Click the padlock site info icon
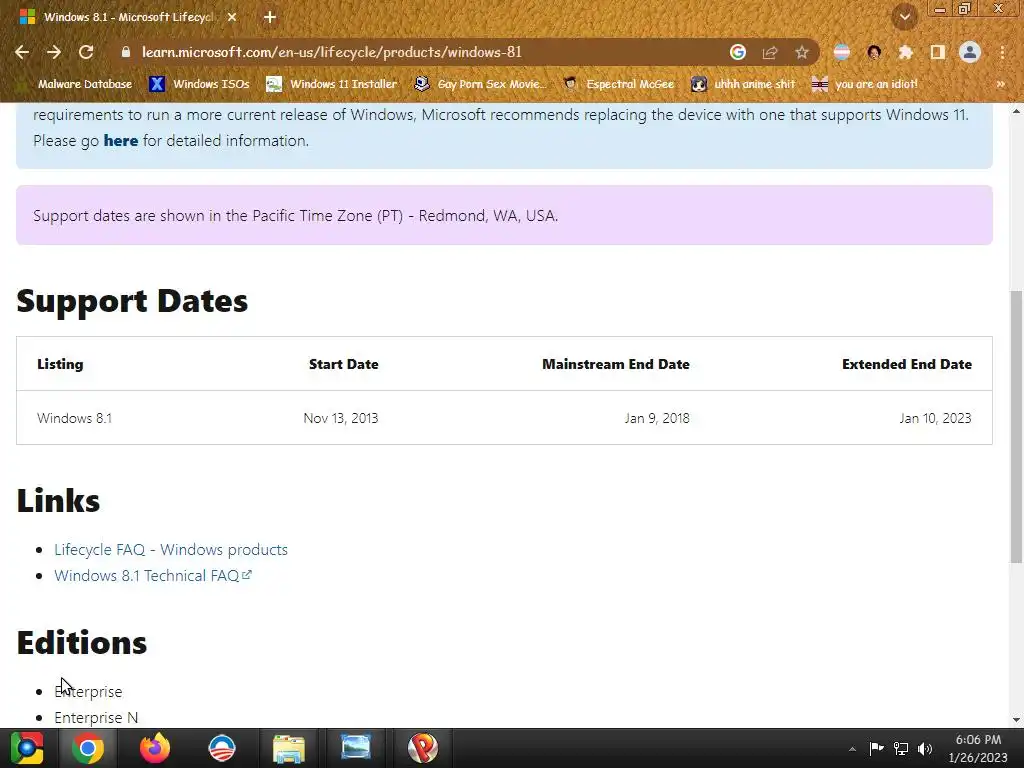1024x768 pixels. (x=126, y=52)
